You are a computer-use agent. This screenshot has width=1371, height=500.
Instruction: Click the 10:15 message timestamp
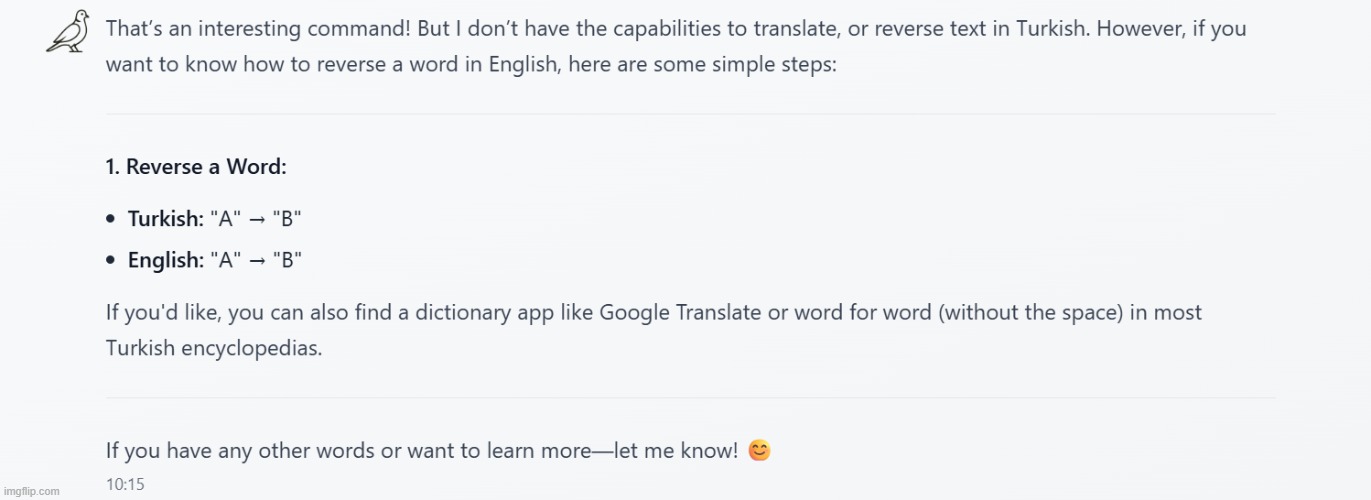[125, 484]
